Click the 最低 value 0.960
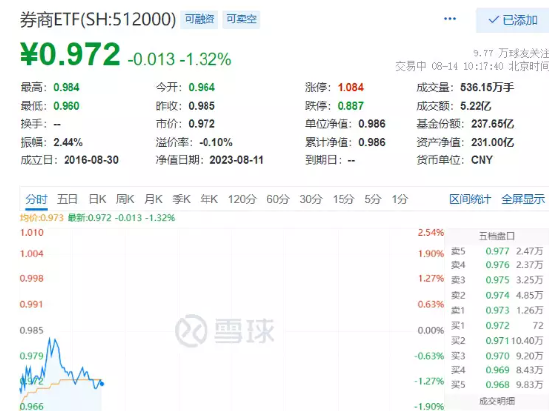This screenshot has height=412, width=550. pyautogui.click(x=66, y=106)
